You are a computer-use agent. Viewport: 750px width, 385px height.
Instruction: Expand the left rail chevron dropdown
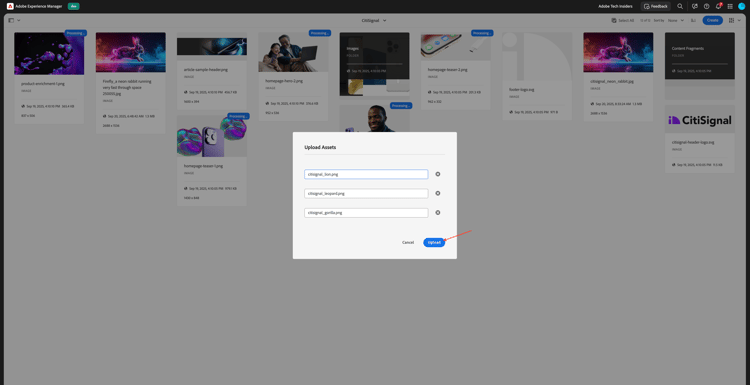coord(19,20)
